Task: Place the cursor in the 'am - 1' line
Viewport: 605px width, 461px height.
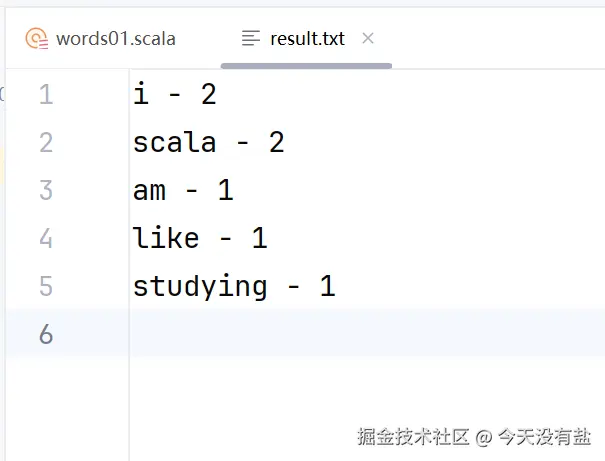Action: pos(183,190)
